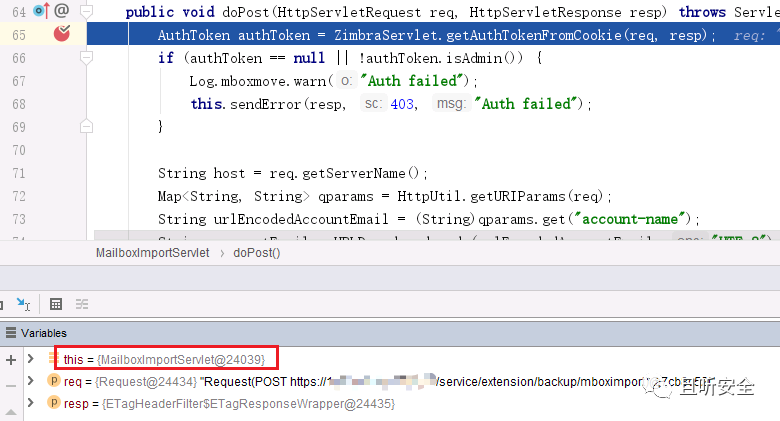Collapse the if block fold on line 66
The image size is (780, 421).
pos(86,58)
